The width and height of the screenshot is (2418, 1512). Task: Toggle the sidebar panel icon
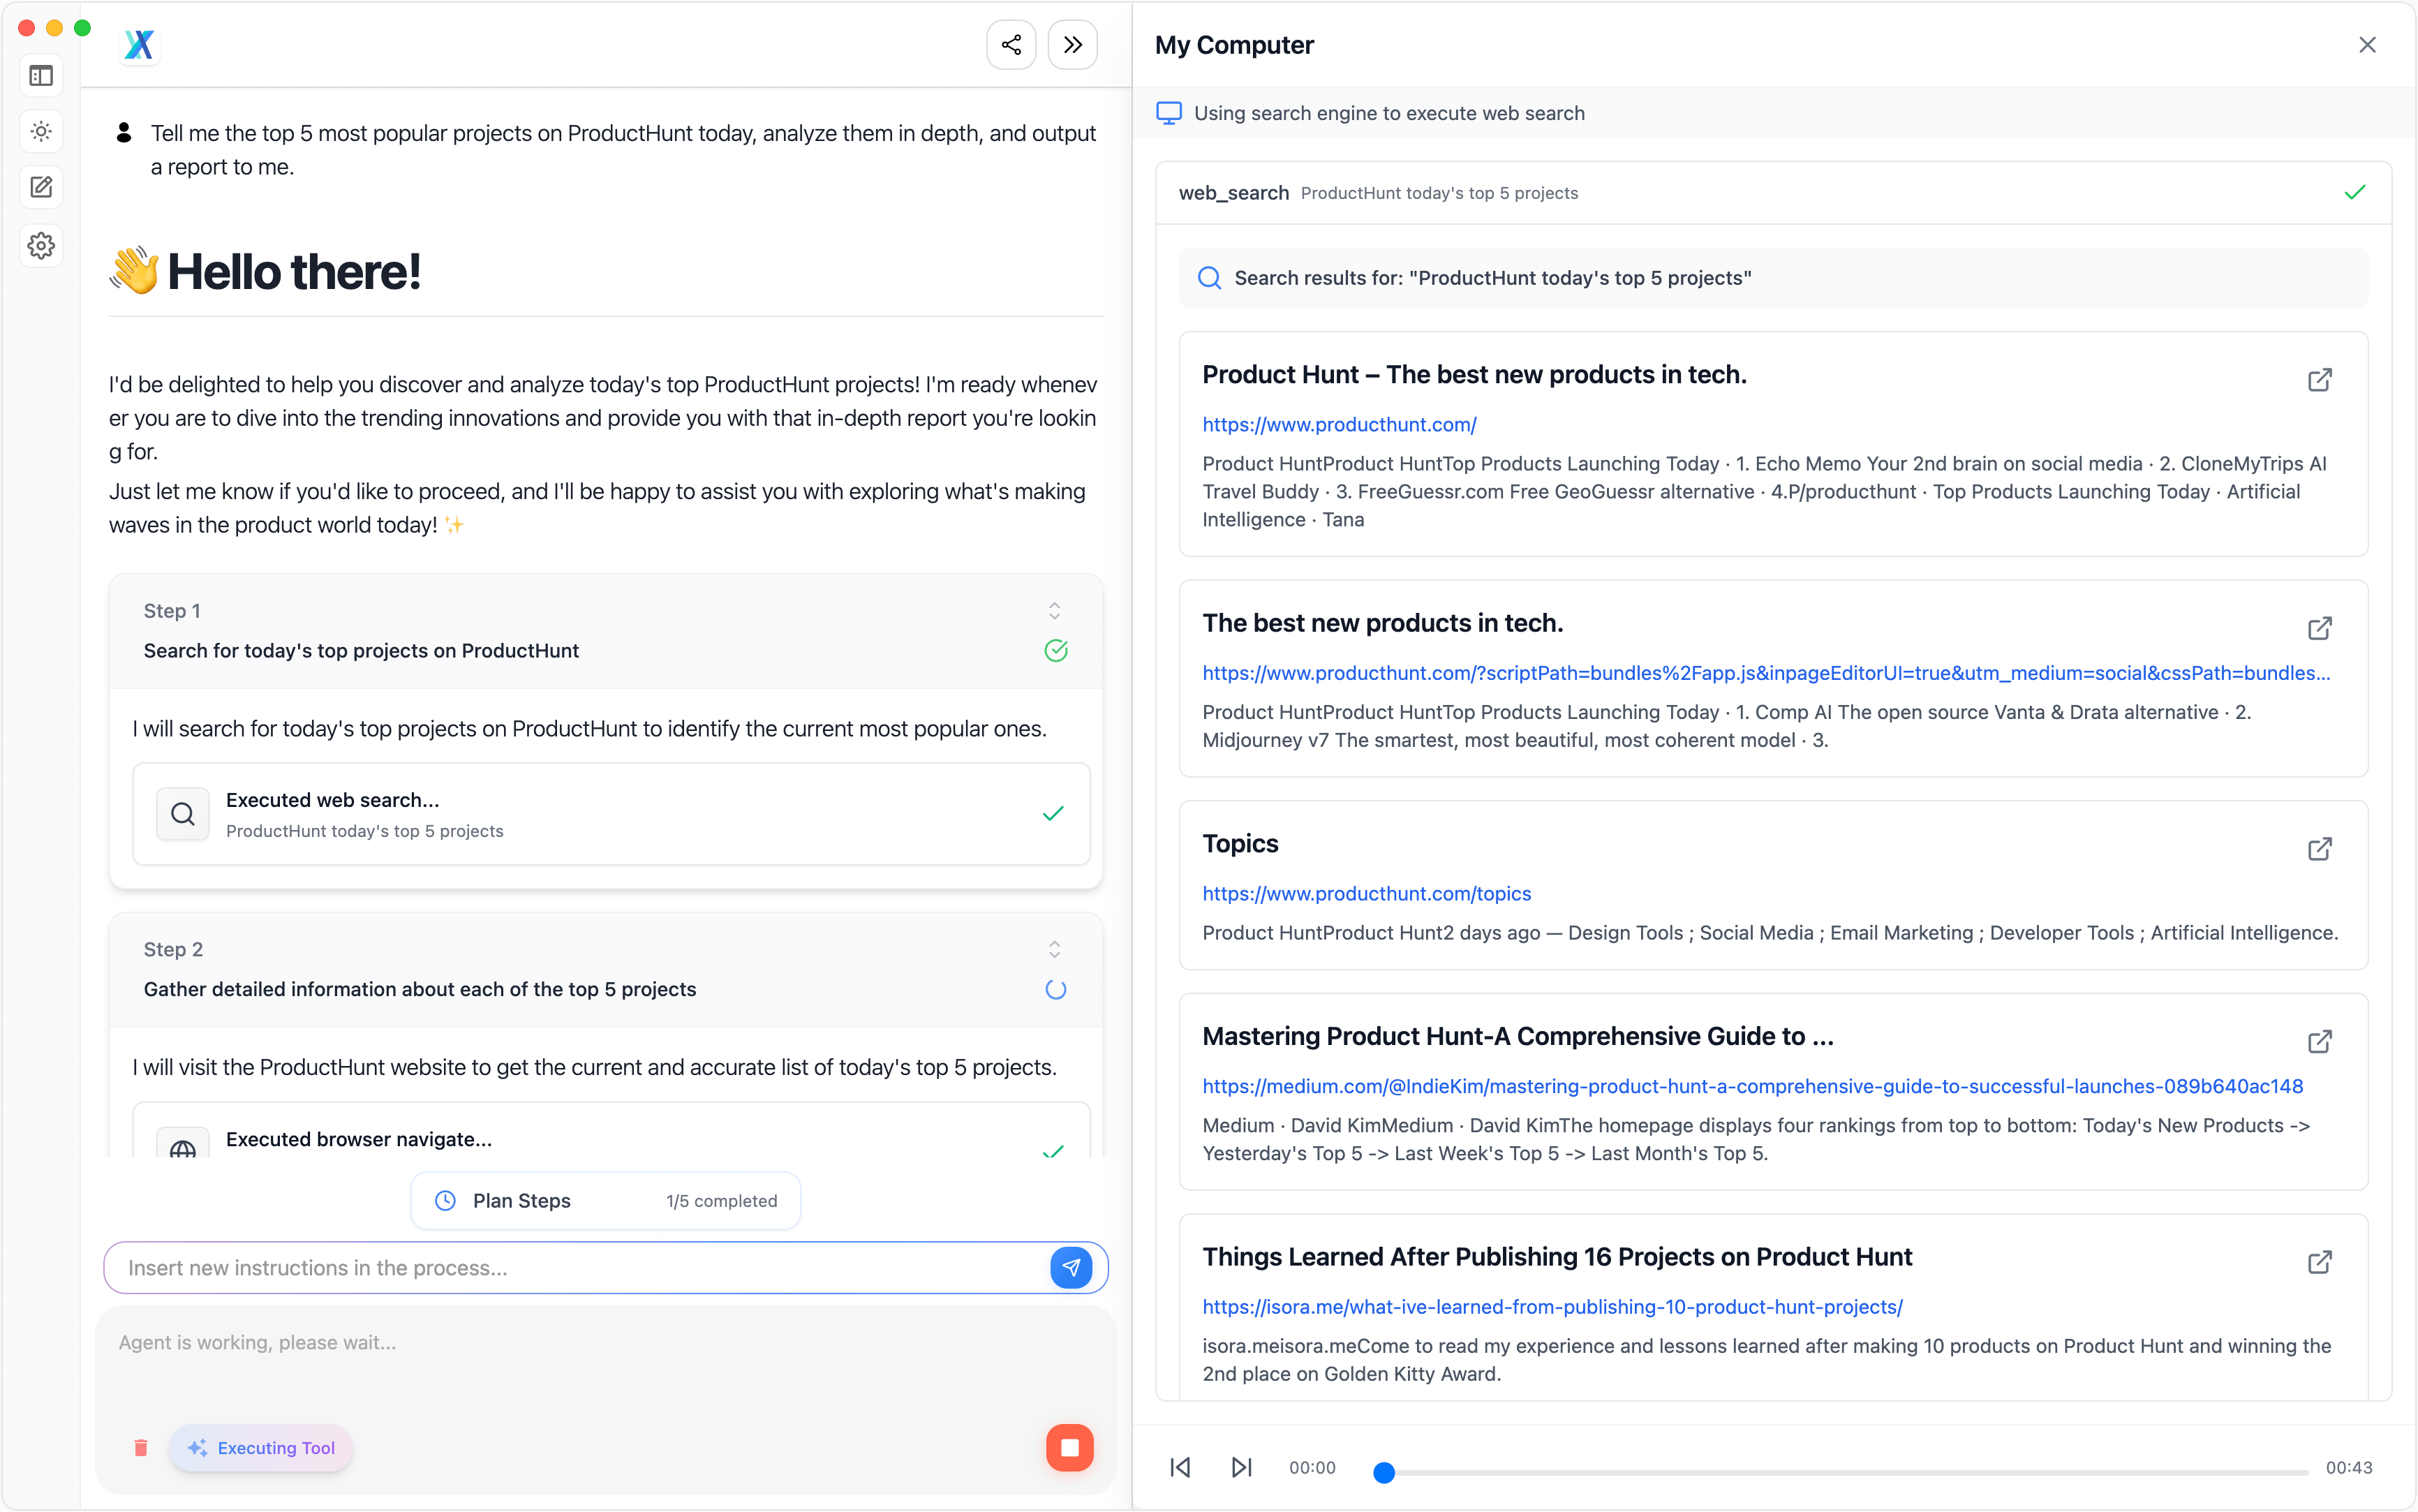coord(41,76)
